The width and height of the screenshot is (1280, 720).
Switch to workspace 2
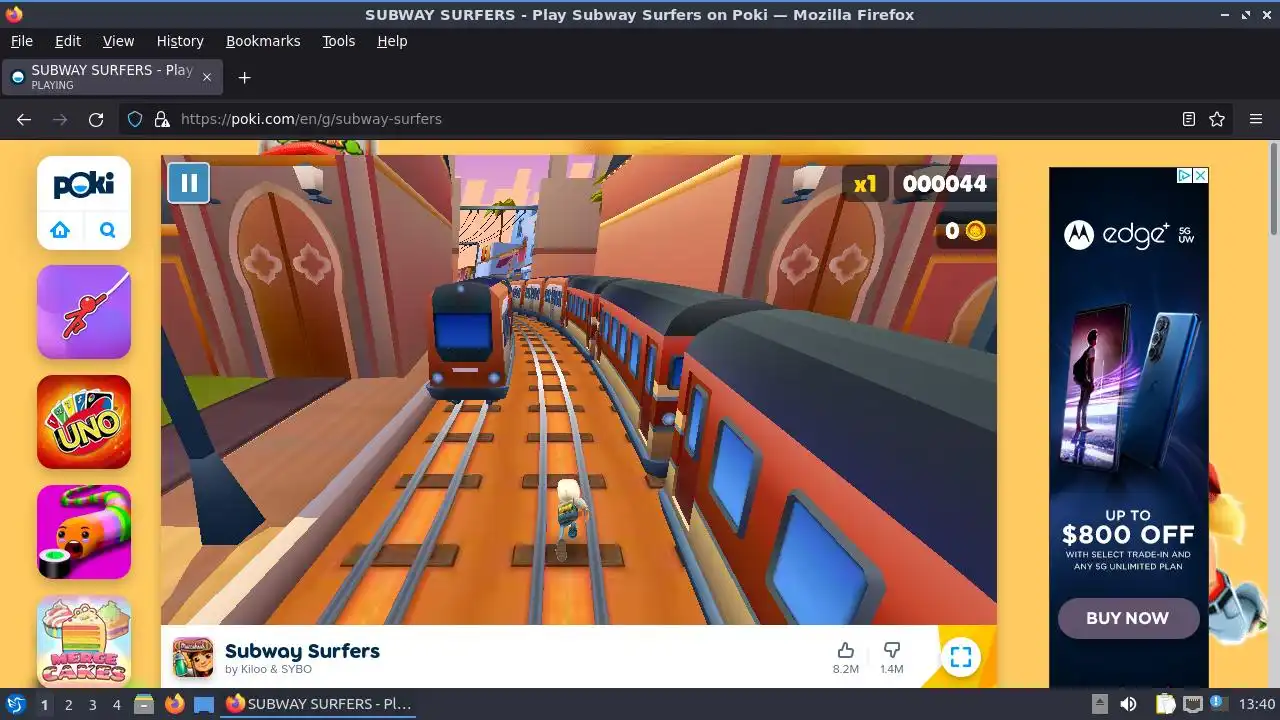pos(68,704)
